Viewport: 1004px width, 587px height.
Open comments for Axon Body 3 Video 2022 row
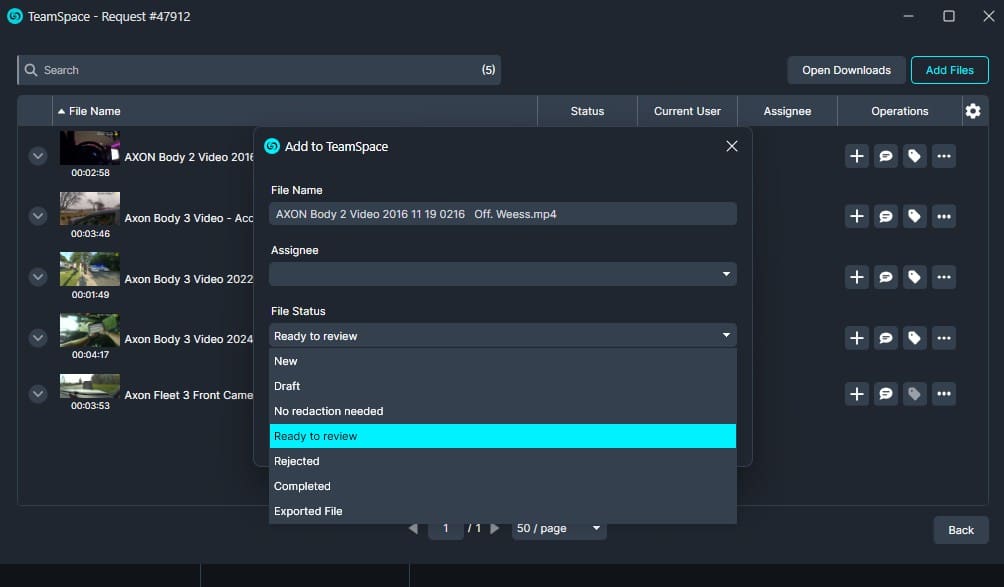(885, 277)
